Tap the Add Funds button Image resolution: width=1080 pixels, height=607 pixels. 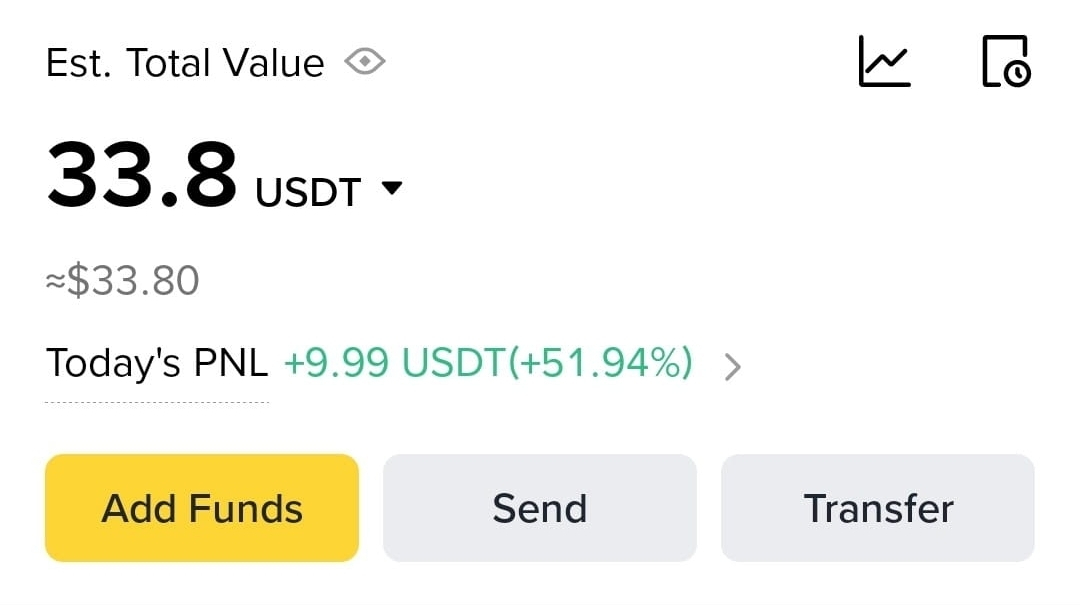coord(202,508)
